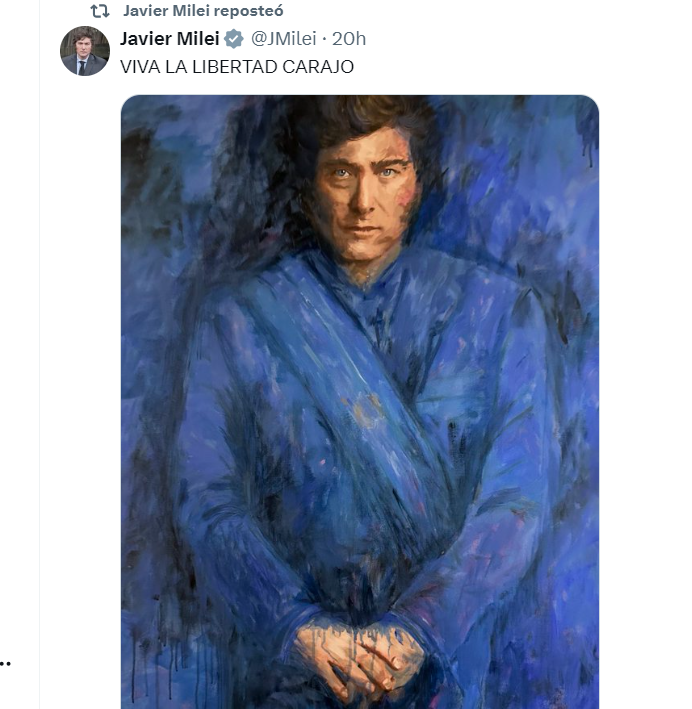692x709 pixels.
Task: Click the blue verified badge beside Javier Milei
Action: point(234,40)
